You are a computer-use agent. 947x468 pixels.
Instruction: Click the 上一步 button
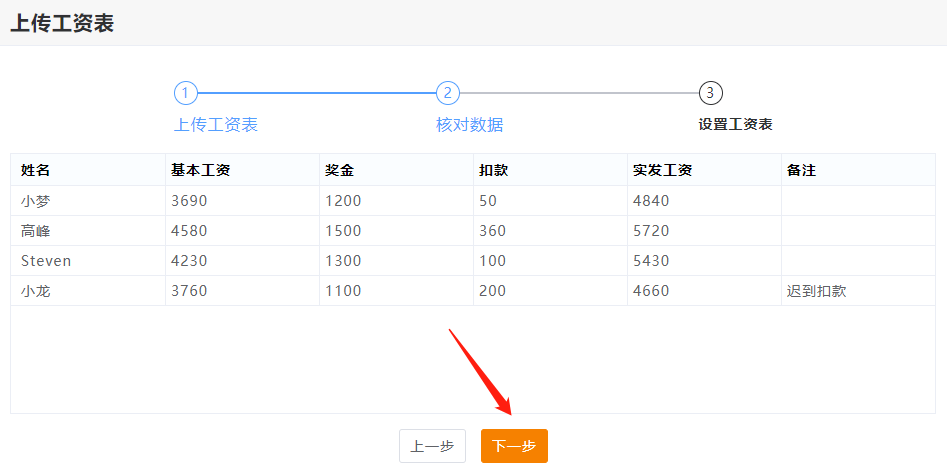(x=432, y=446)
